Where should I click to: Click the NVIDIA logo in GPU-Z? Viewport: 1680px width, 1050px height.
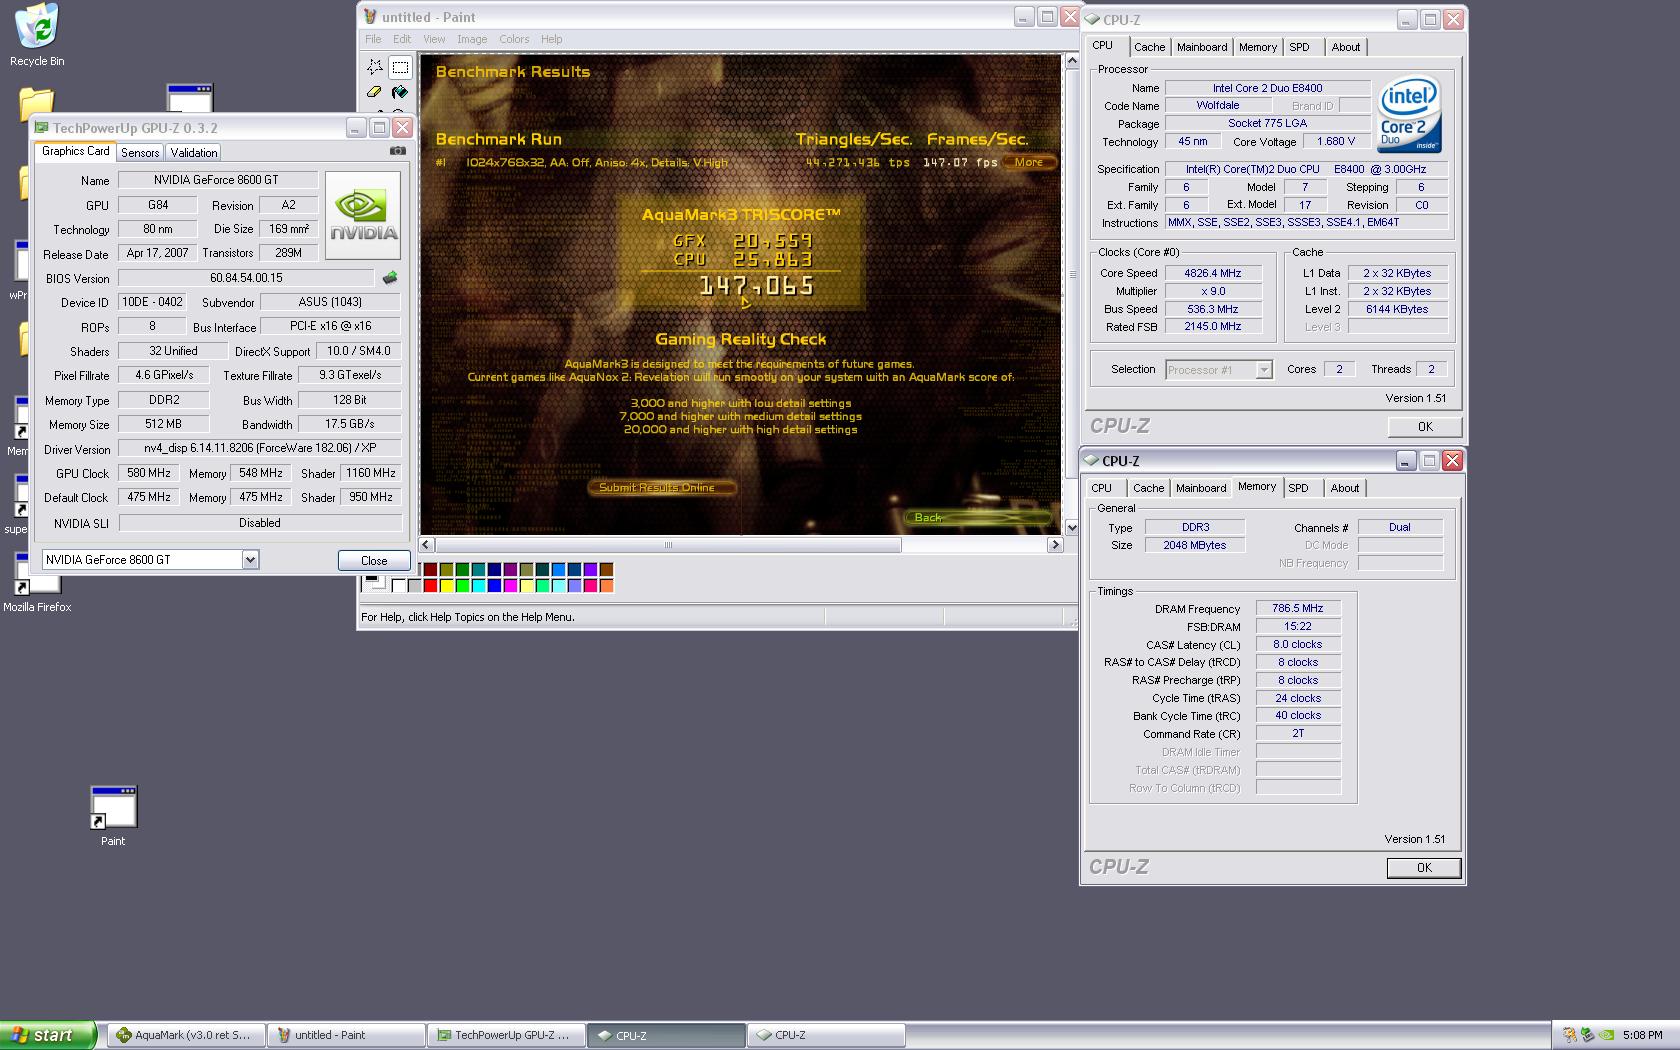click(x=363, y=215)
